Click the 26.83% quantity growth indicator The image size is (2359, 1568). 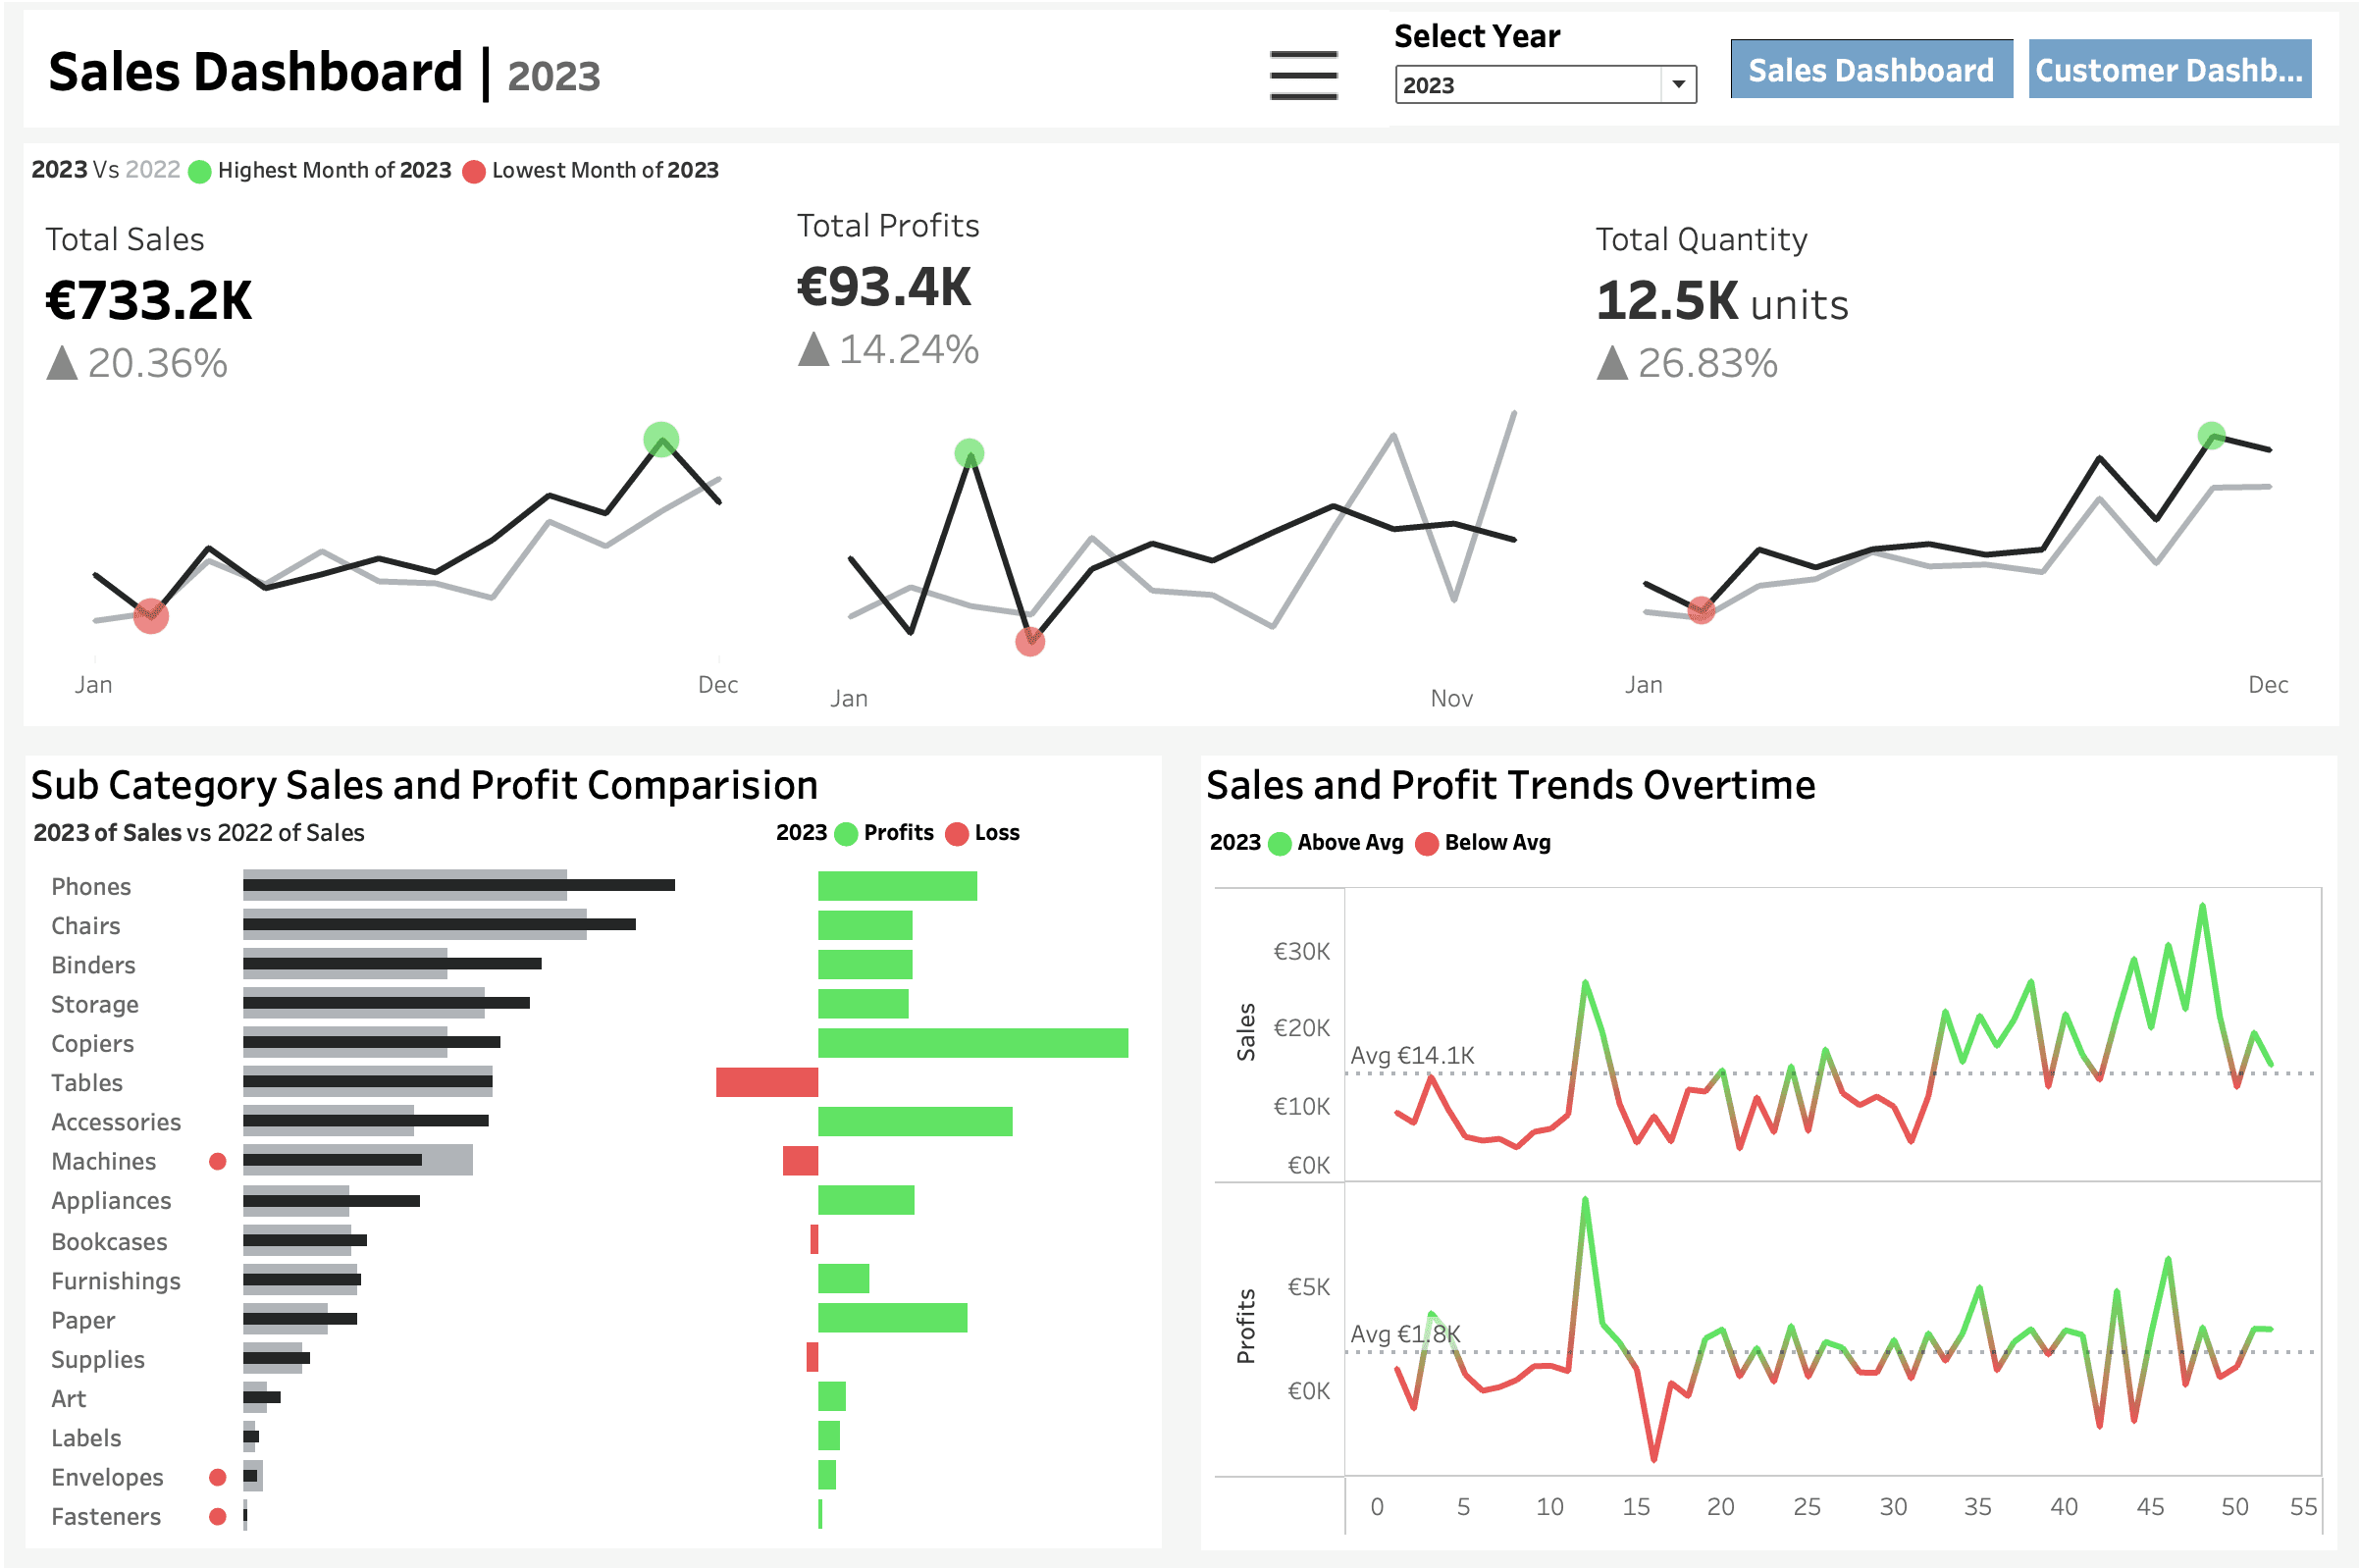pos(1688,362)
